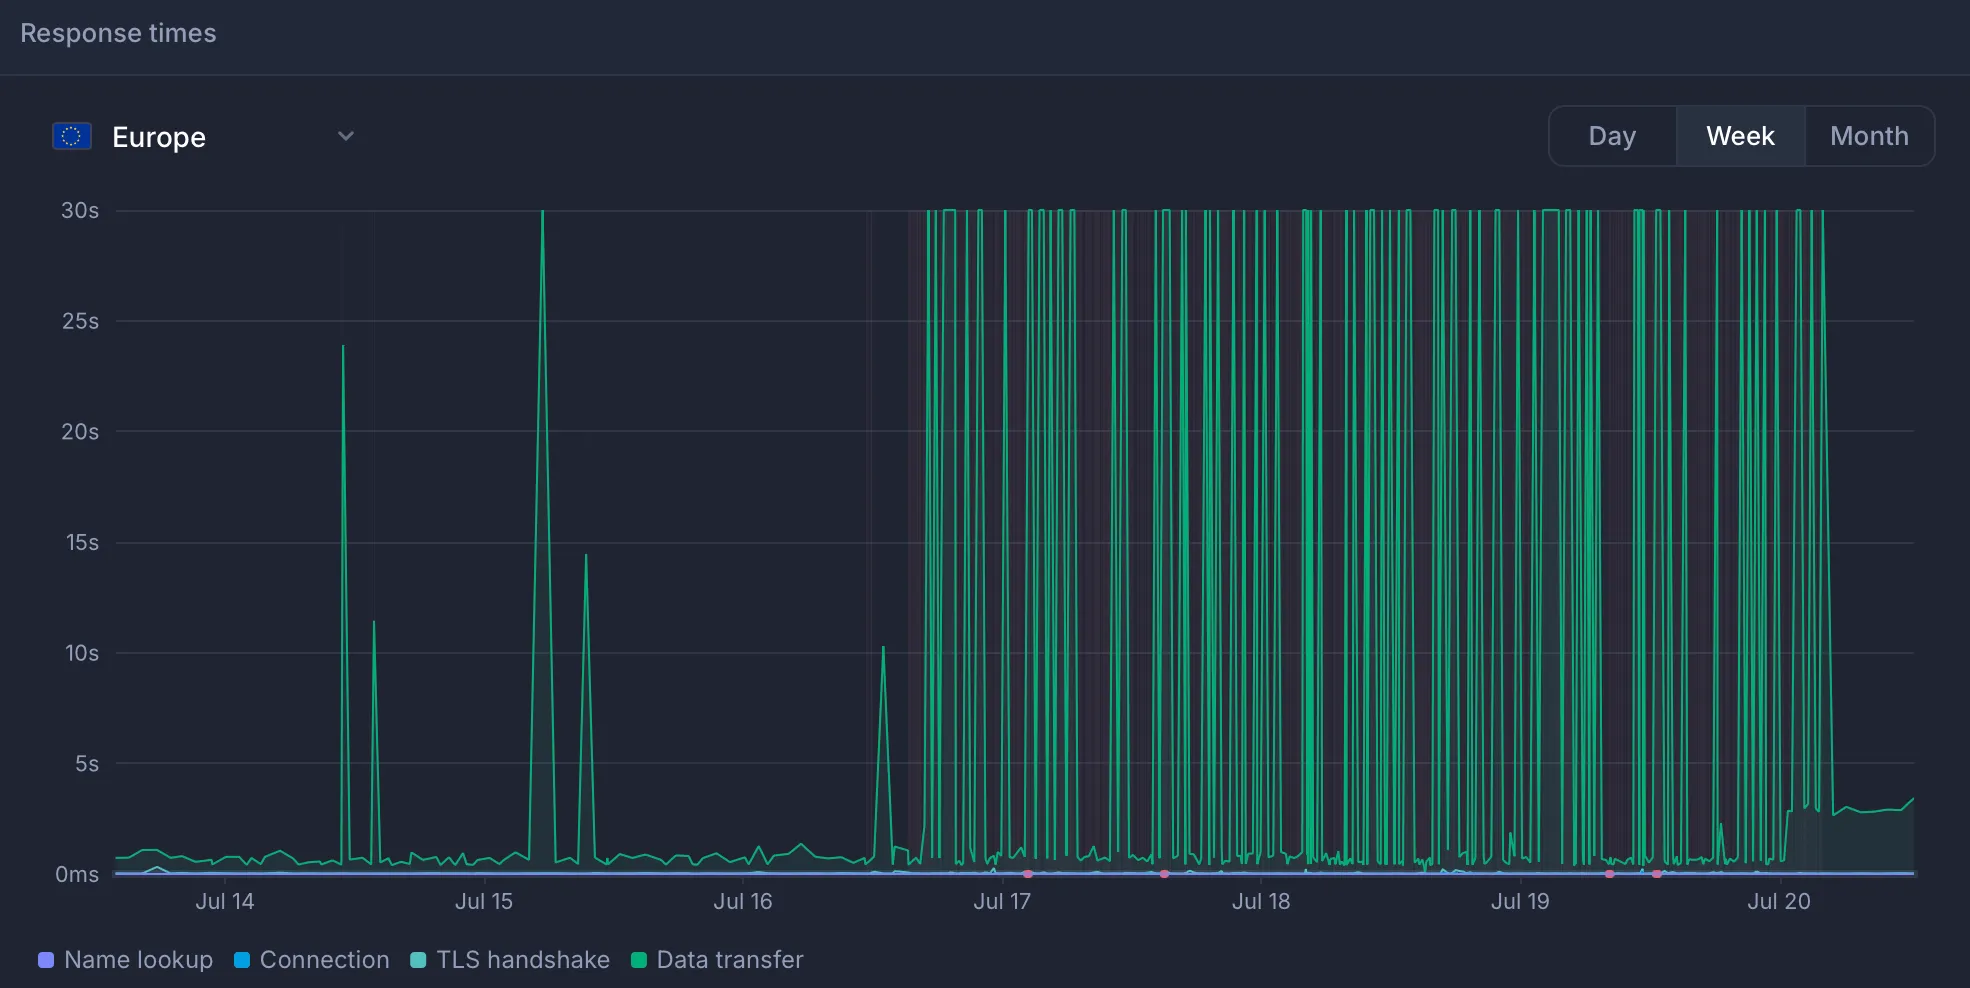
Task: Toggle Data transfer series visibility
Action: pyautogui.click(x=729, y=960)
